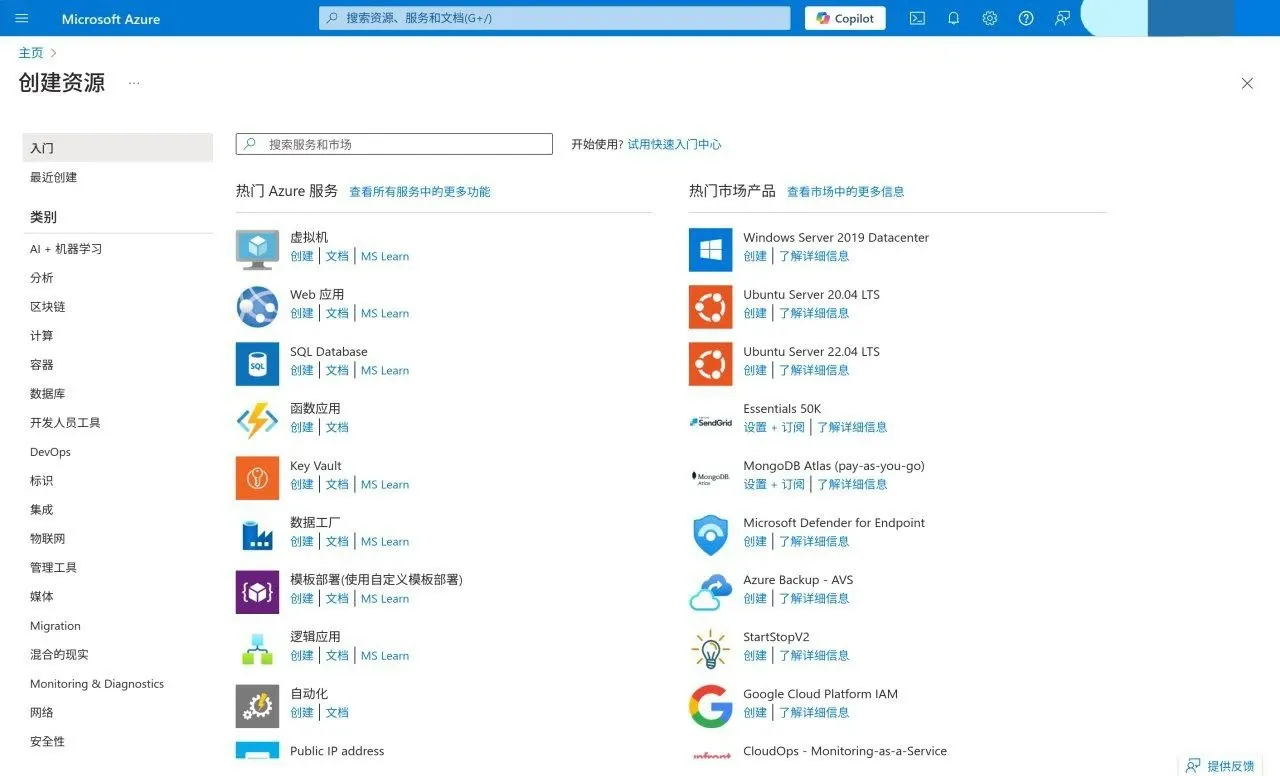Open the notifications bell

point(953,18)
